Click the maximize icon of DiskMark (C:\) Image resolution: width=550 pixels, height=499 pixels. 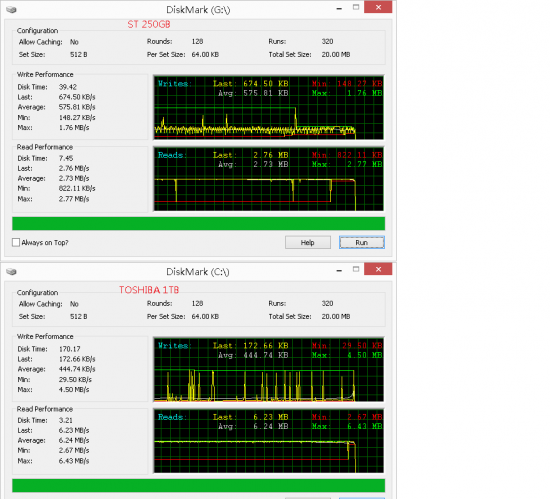356,269
